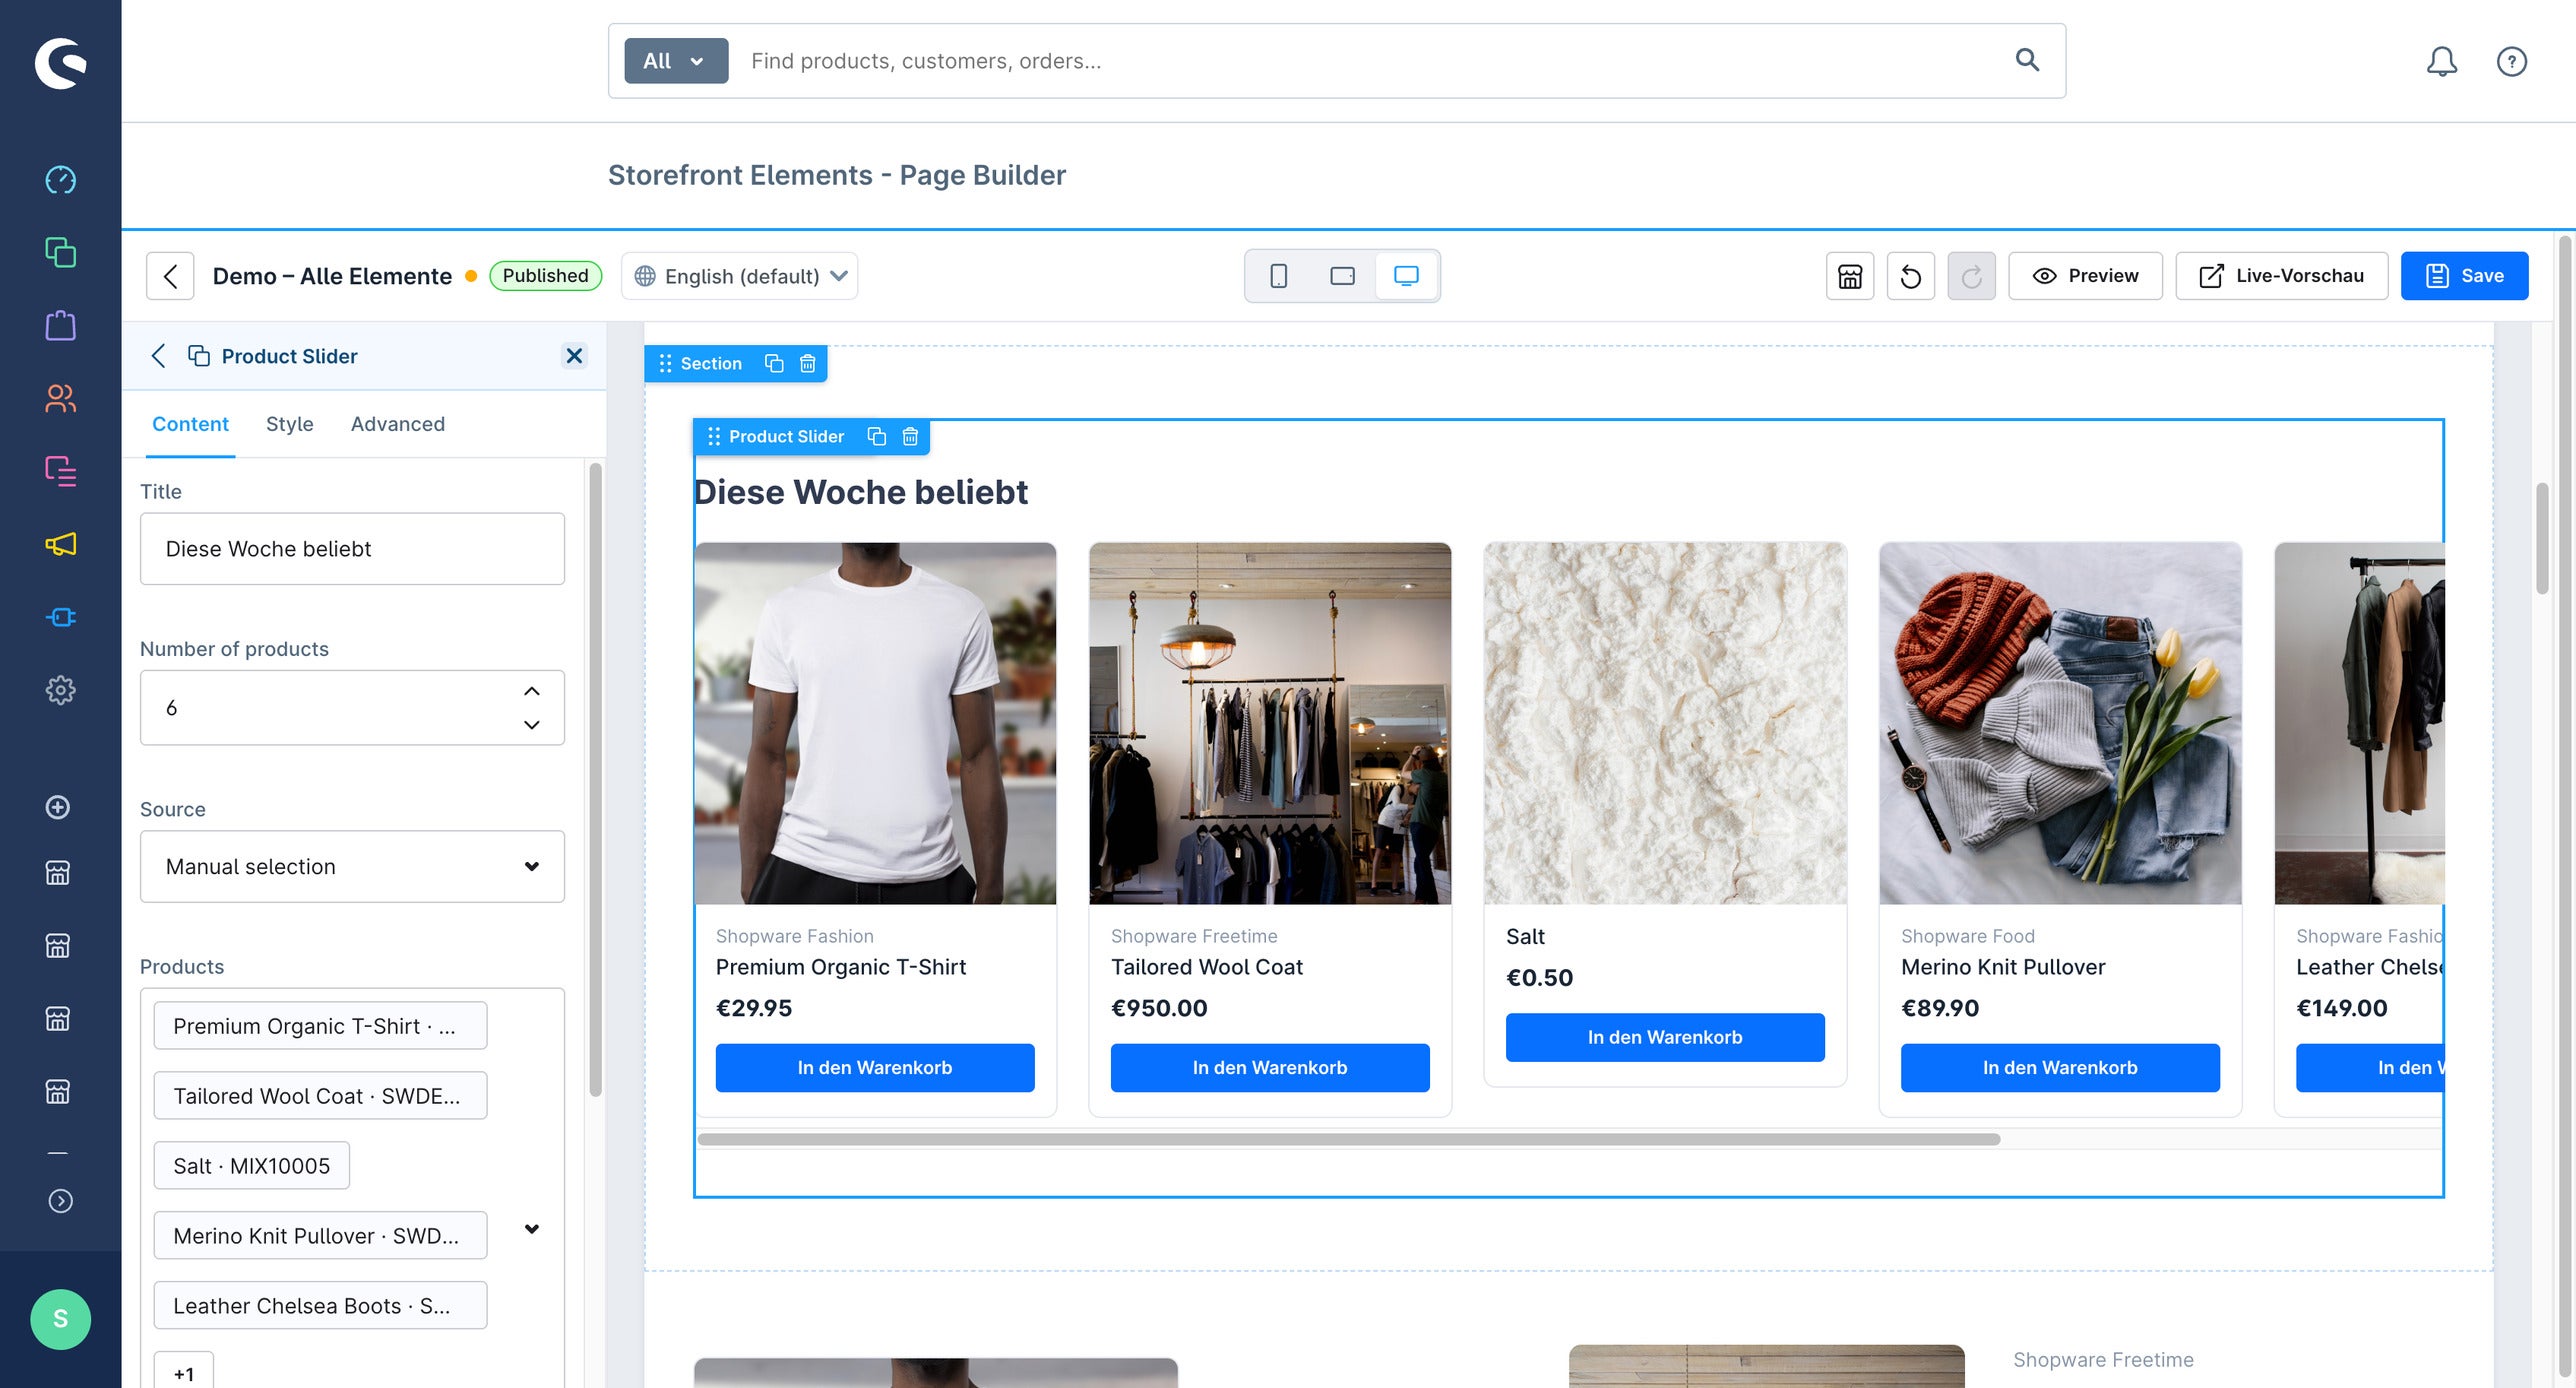Click the Premium Organic T-Shirt product image

[875, 724]
